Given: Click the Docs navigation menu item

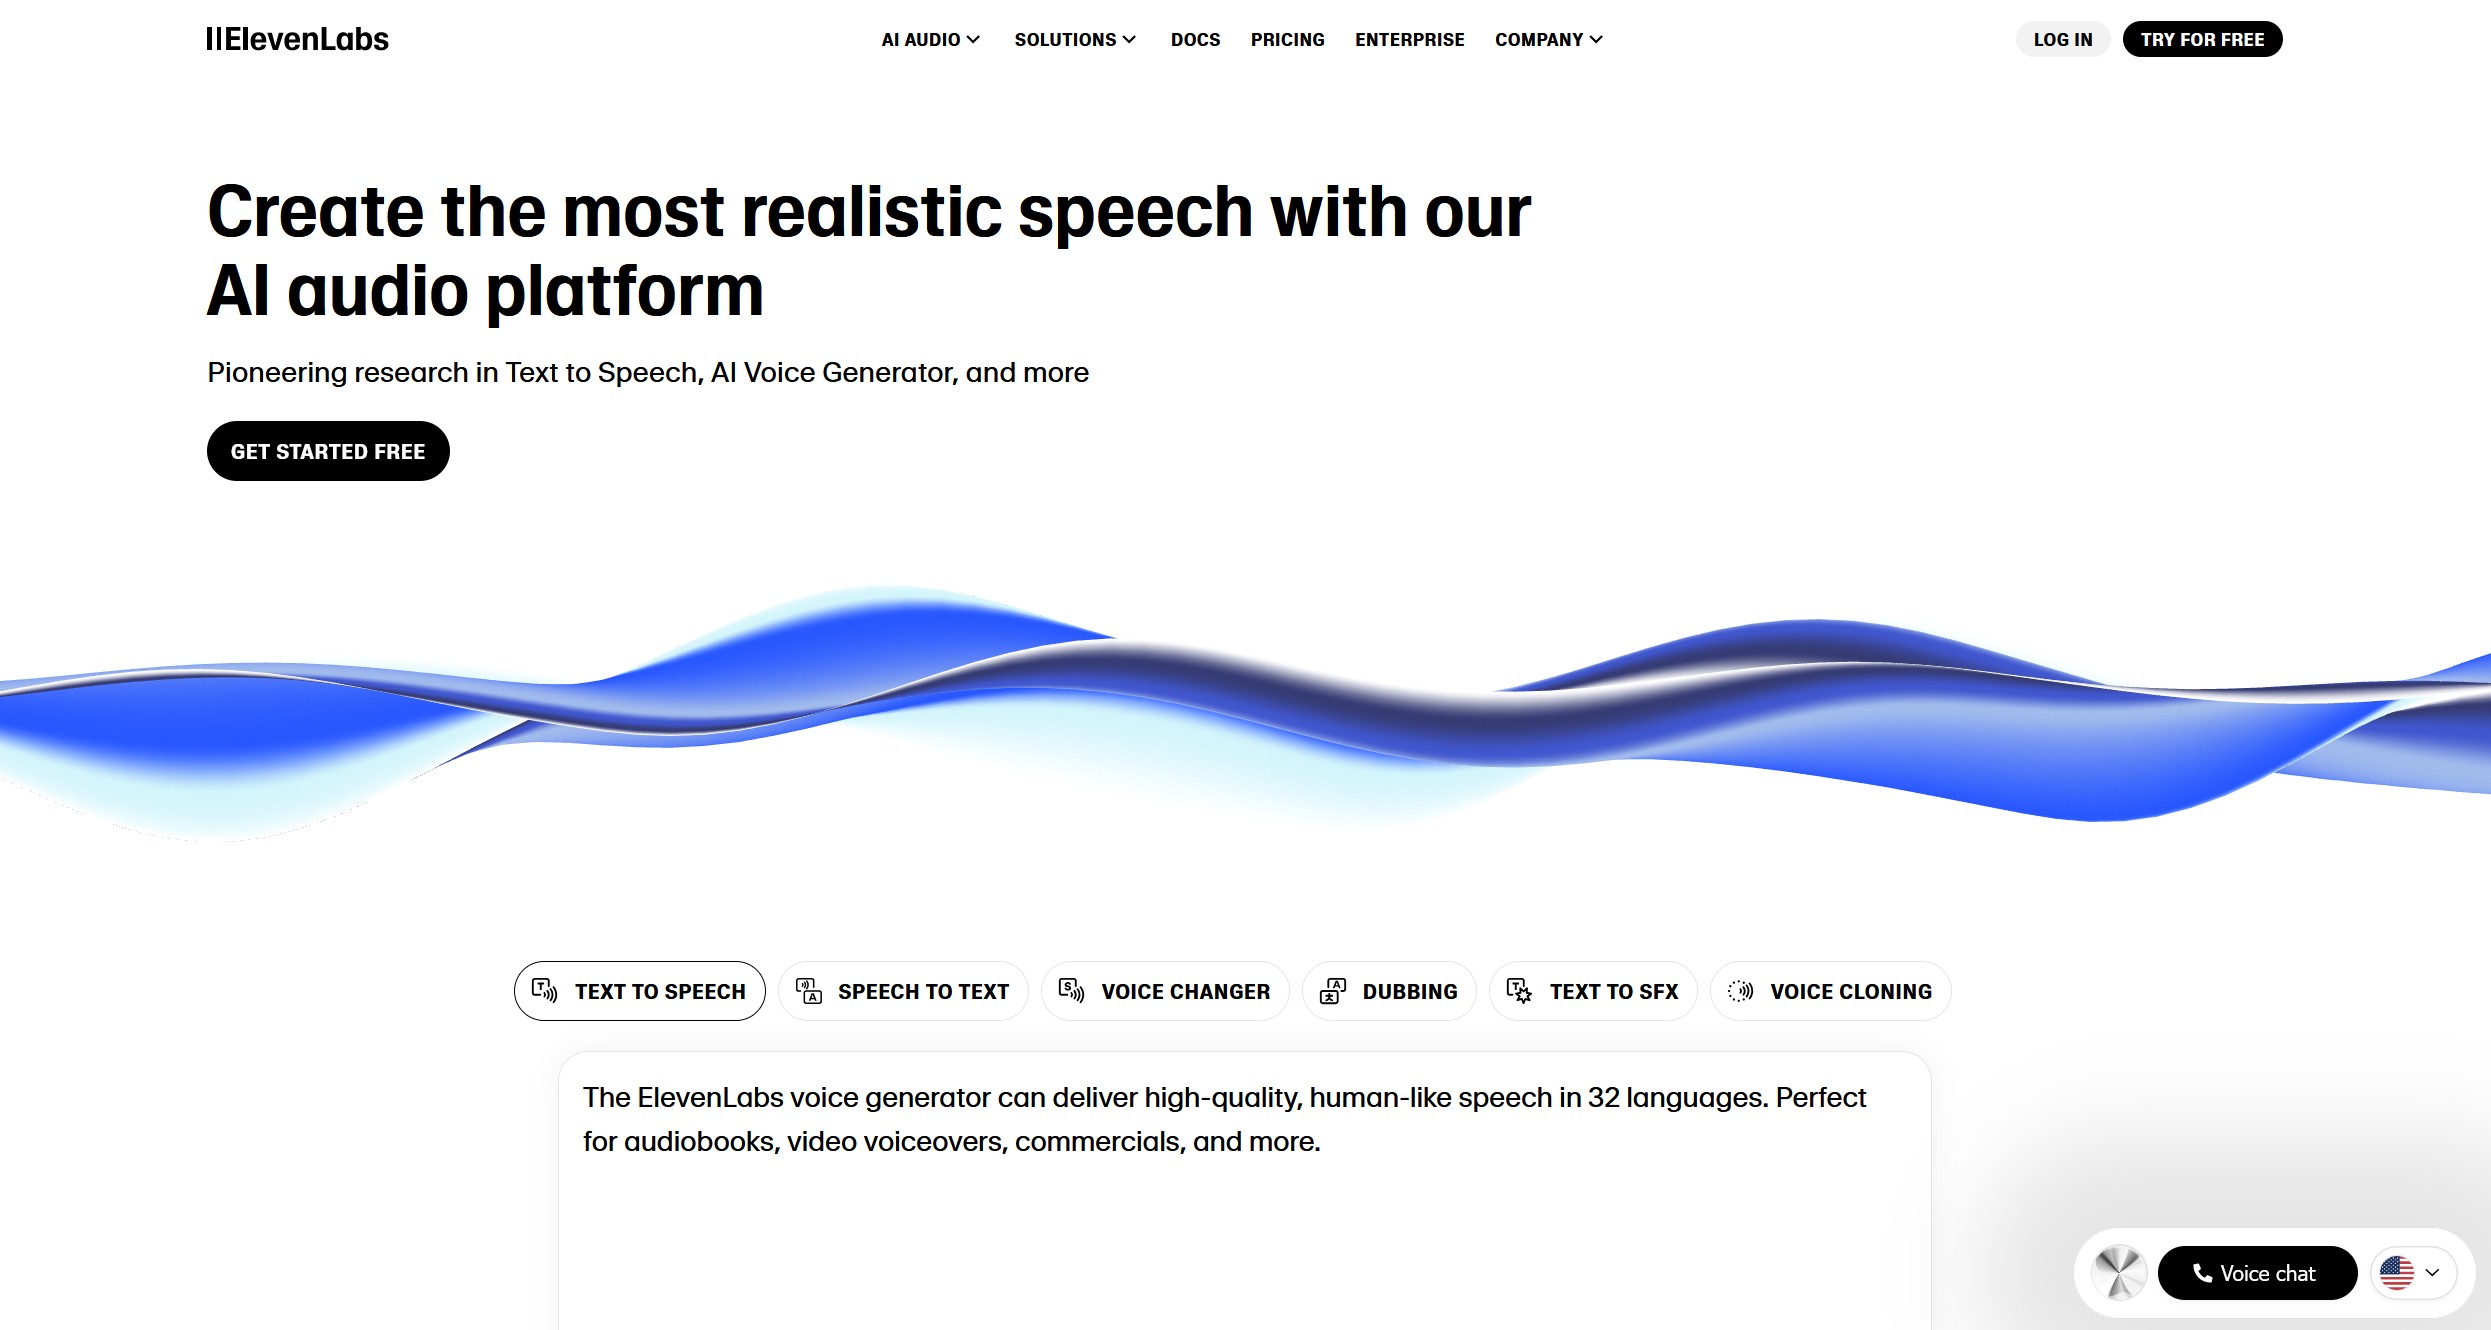Looking at the screenshot, I should [x=1193, y=40].
